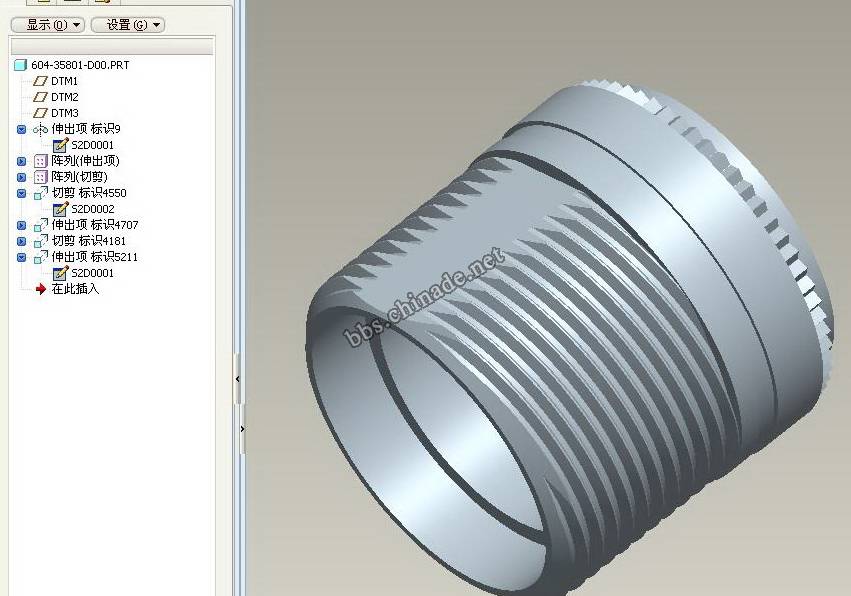This screenshot has height=596, width=851.
Task: Click the extrude icon of 伸出项 标识4707
Action: pos(40,225)
